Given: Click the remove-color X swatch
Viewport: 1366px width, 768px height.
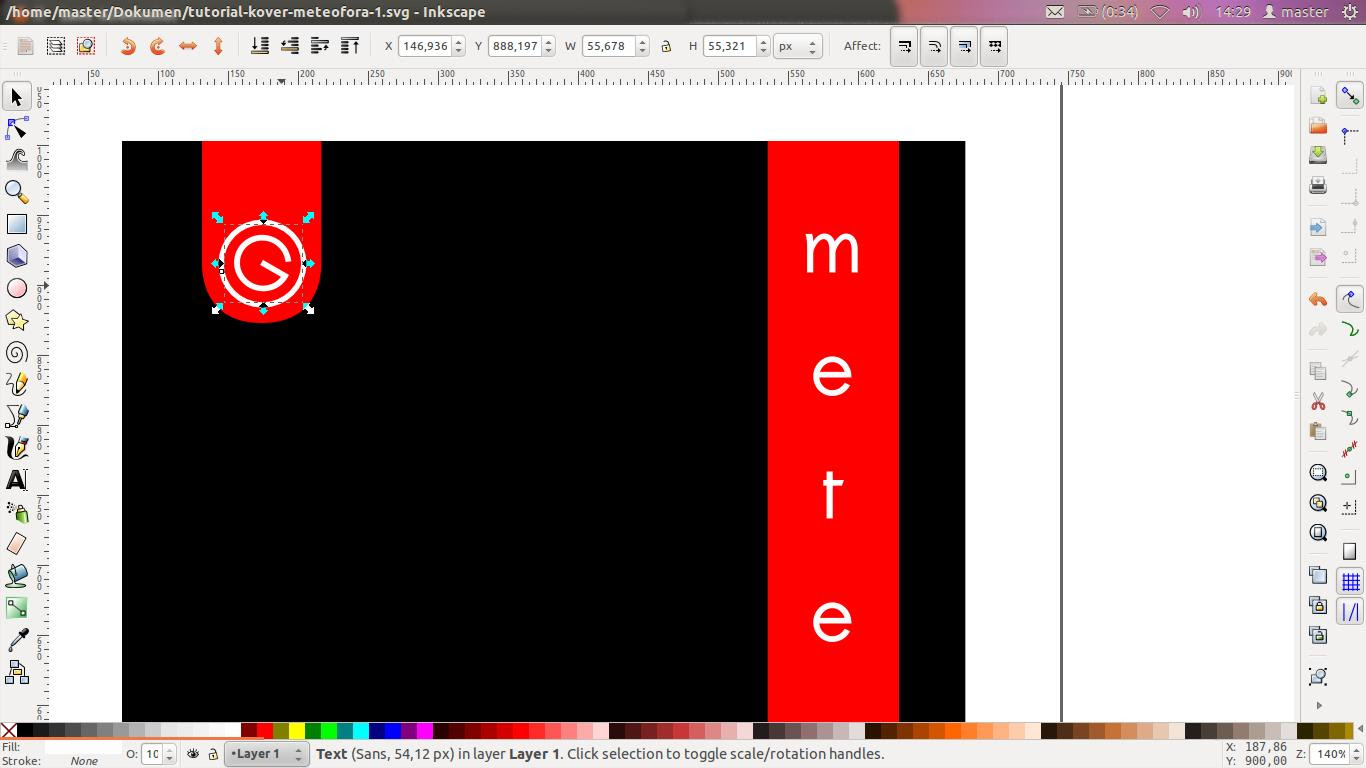Looking at the screenshot, I should 8,731.
